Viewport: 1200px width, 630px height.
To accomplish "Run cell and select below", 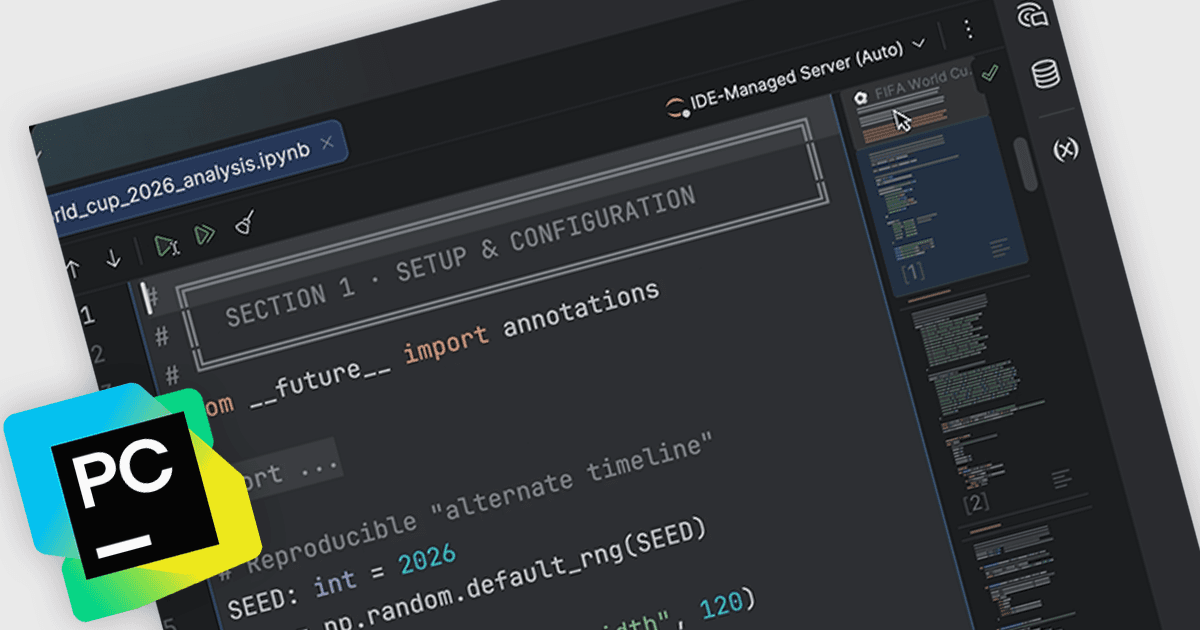I will pos(165,245).
